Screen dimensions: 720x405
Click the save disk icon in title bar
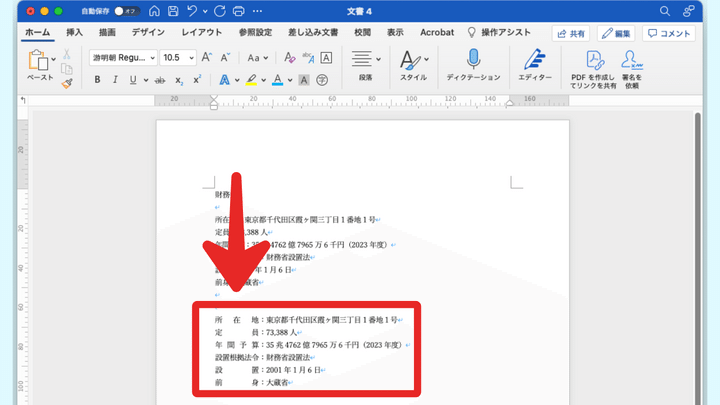click(174, 11)
